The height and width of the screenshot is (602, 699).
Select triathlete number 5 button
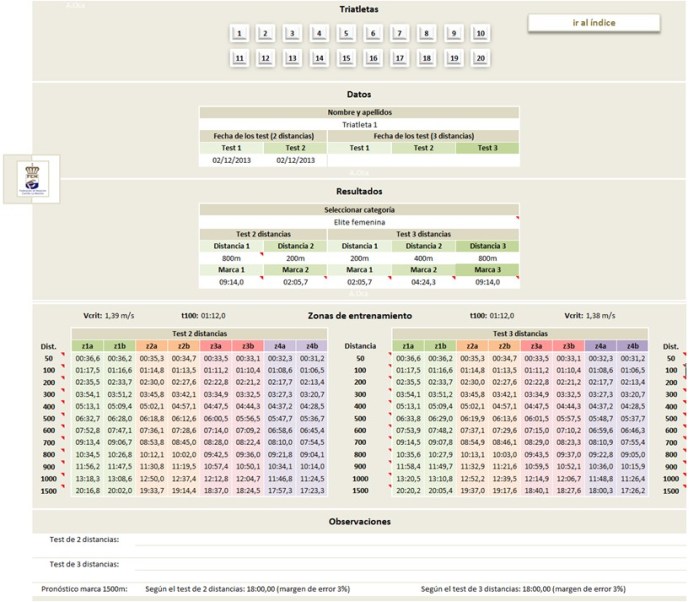346,34
